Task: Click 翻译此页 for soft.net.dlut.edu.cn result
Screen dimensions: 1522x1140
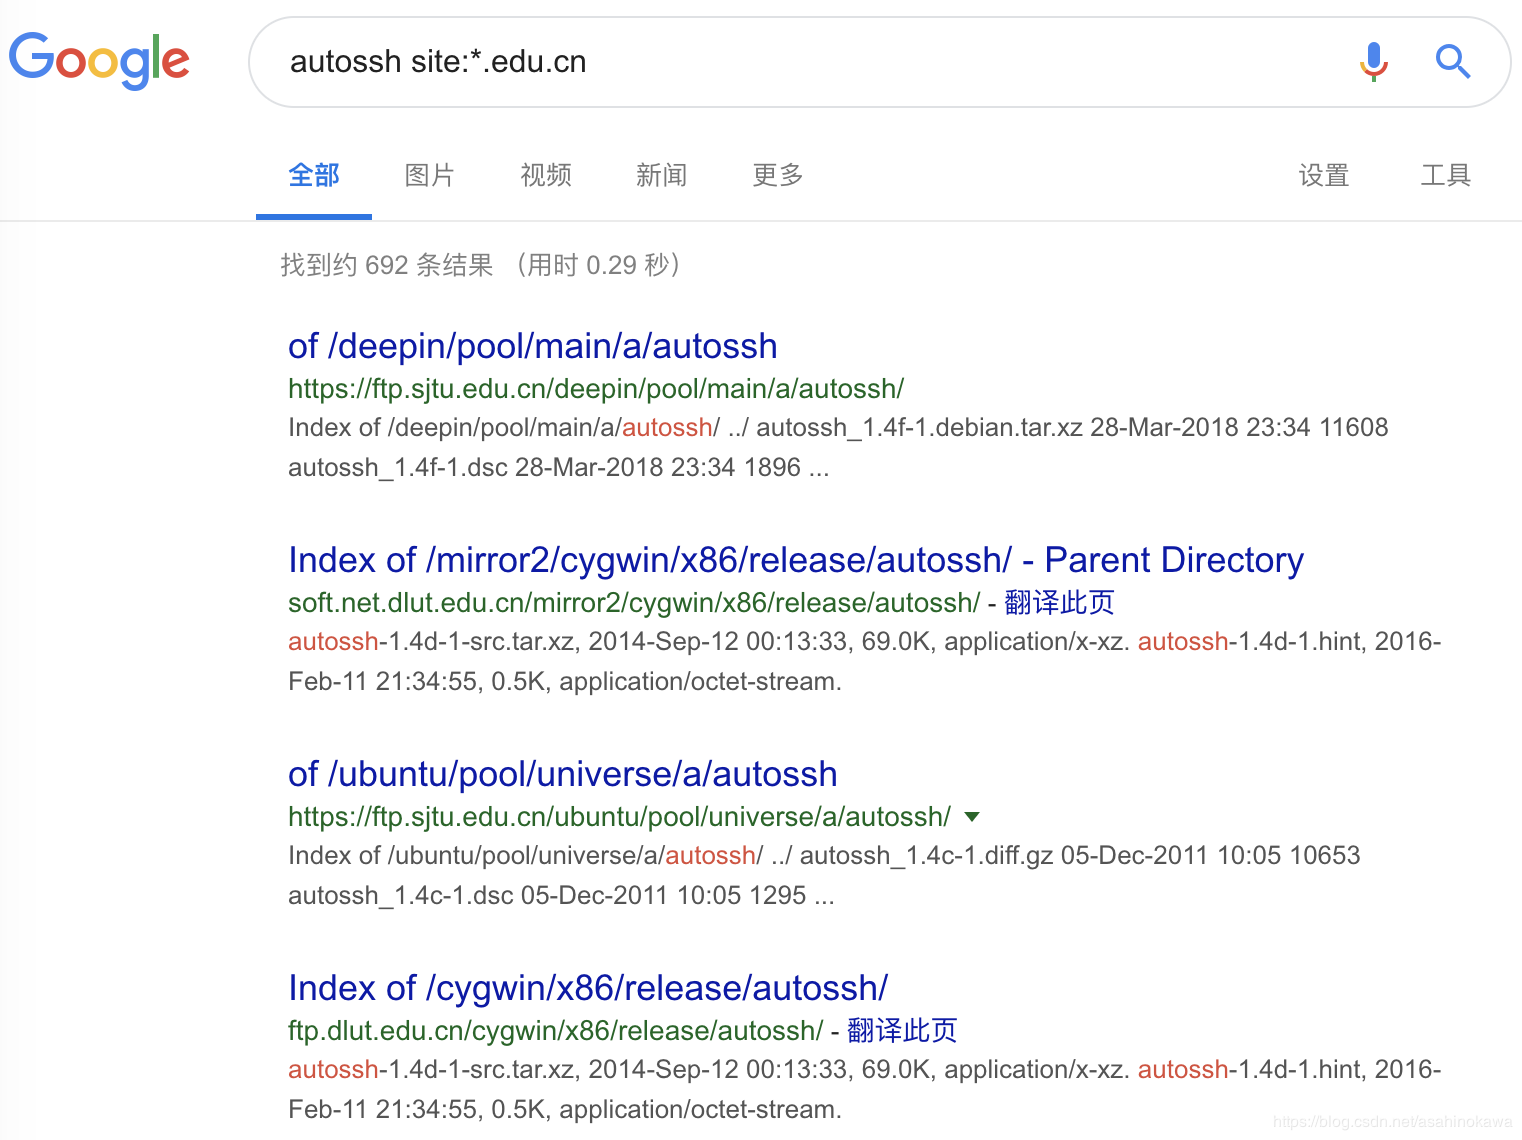Action: [x=1059, y=602]
